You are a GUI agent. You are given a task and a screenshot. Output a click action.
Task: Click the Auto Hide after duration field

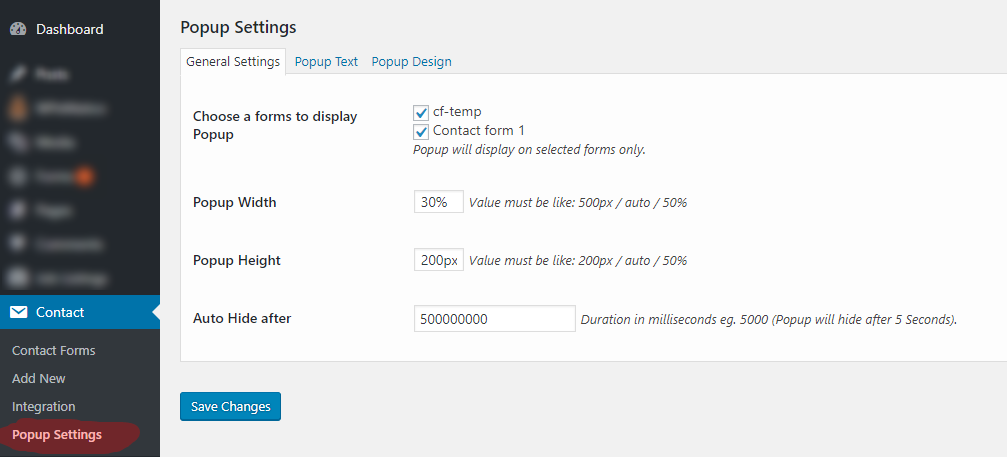(494, 319)
